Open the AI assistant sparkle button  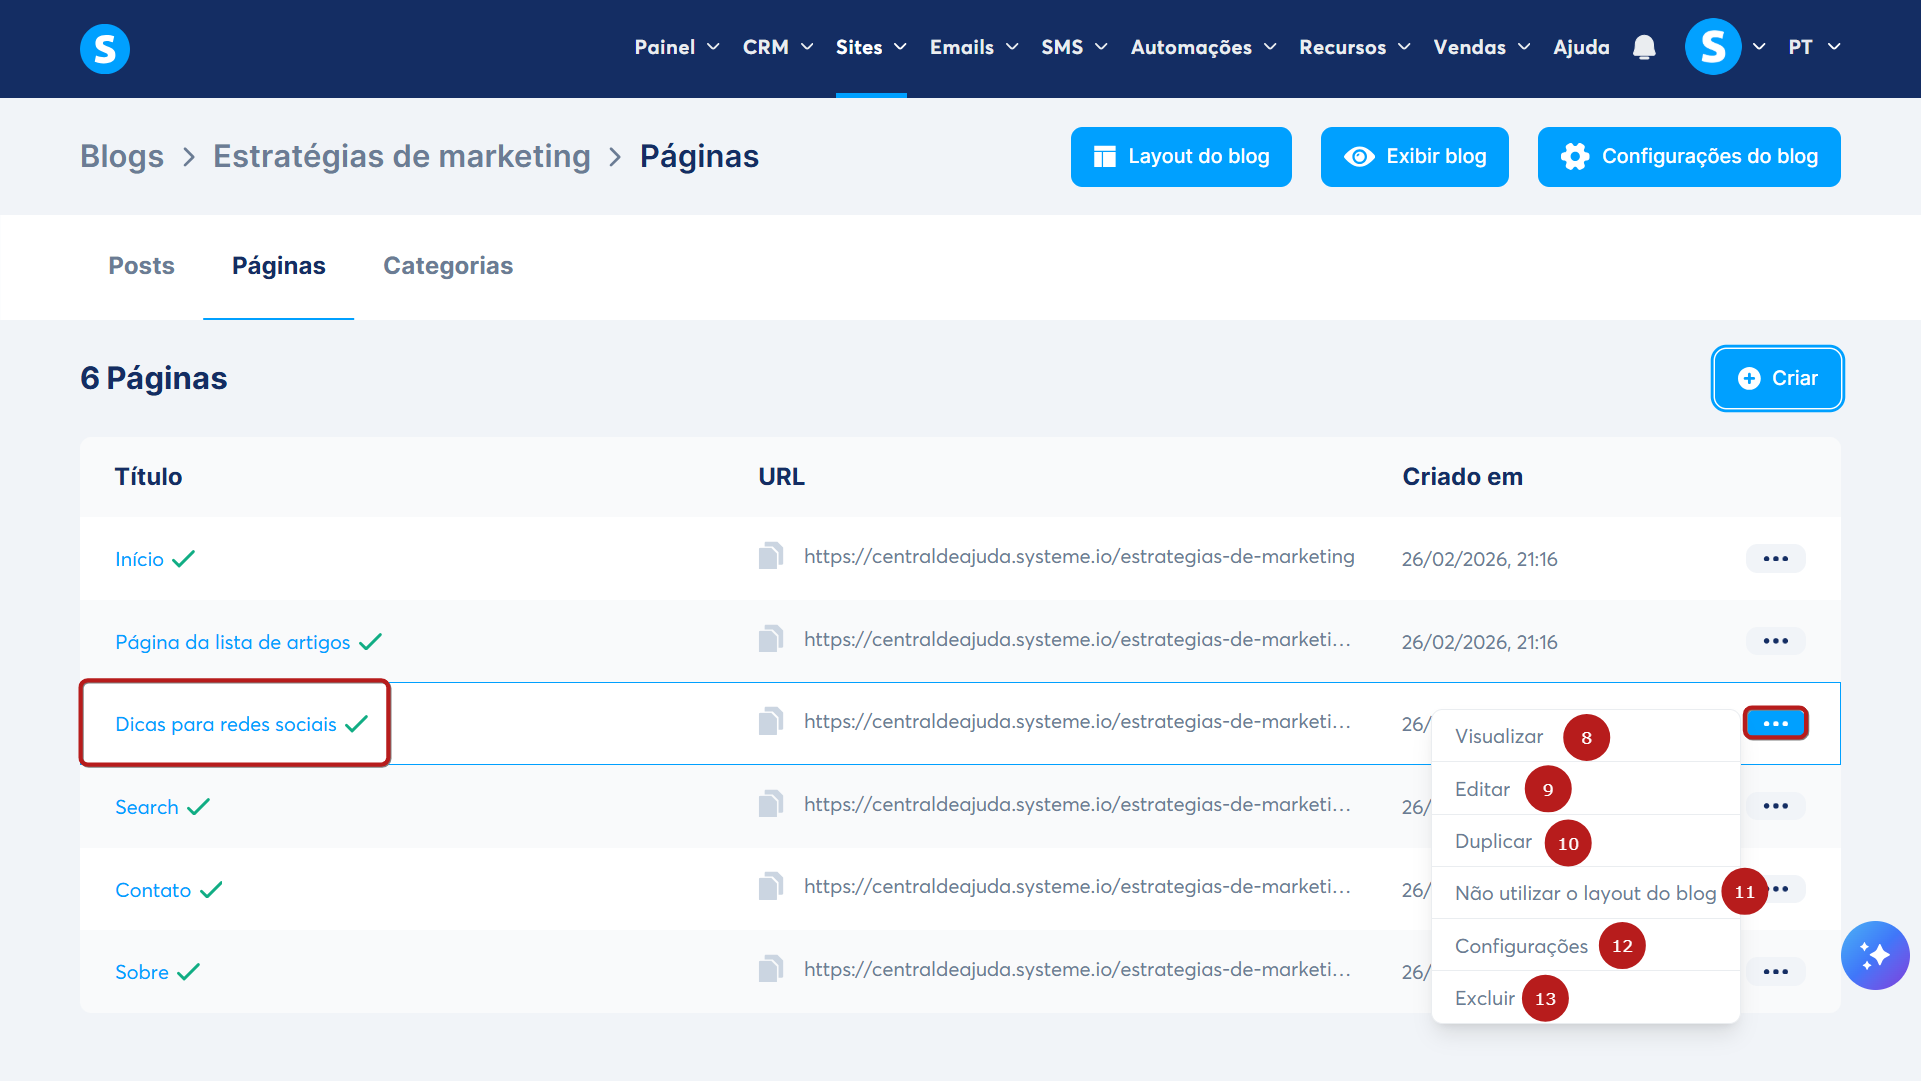tap(1874, 955)
